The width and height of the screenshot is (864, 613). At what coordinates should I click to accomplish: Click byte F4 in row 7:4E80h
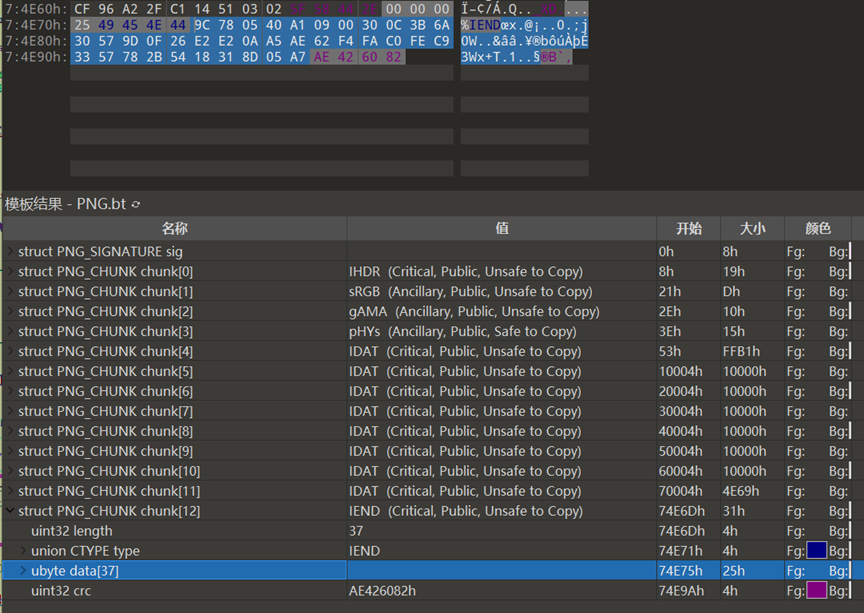(x=345, y=41)
